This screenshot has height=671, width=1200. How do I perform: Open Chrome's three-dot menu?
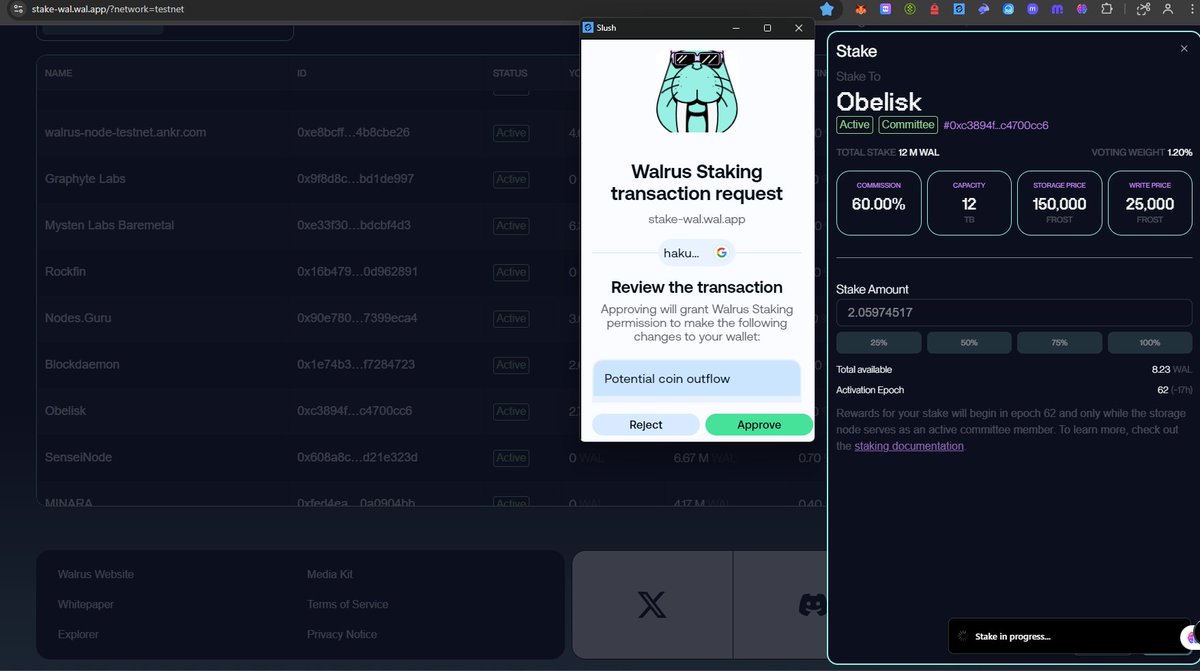(x=1192, y=9)
